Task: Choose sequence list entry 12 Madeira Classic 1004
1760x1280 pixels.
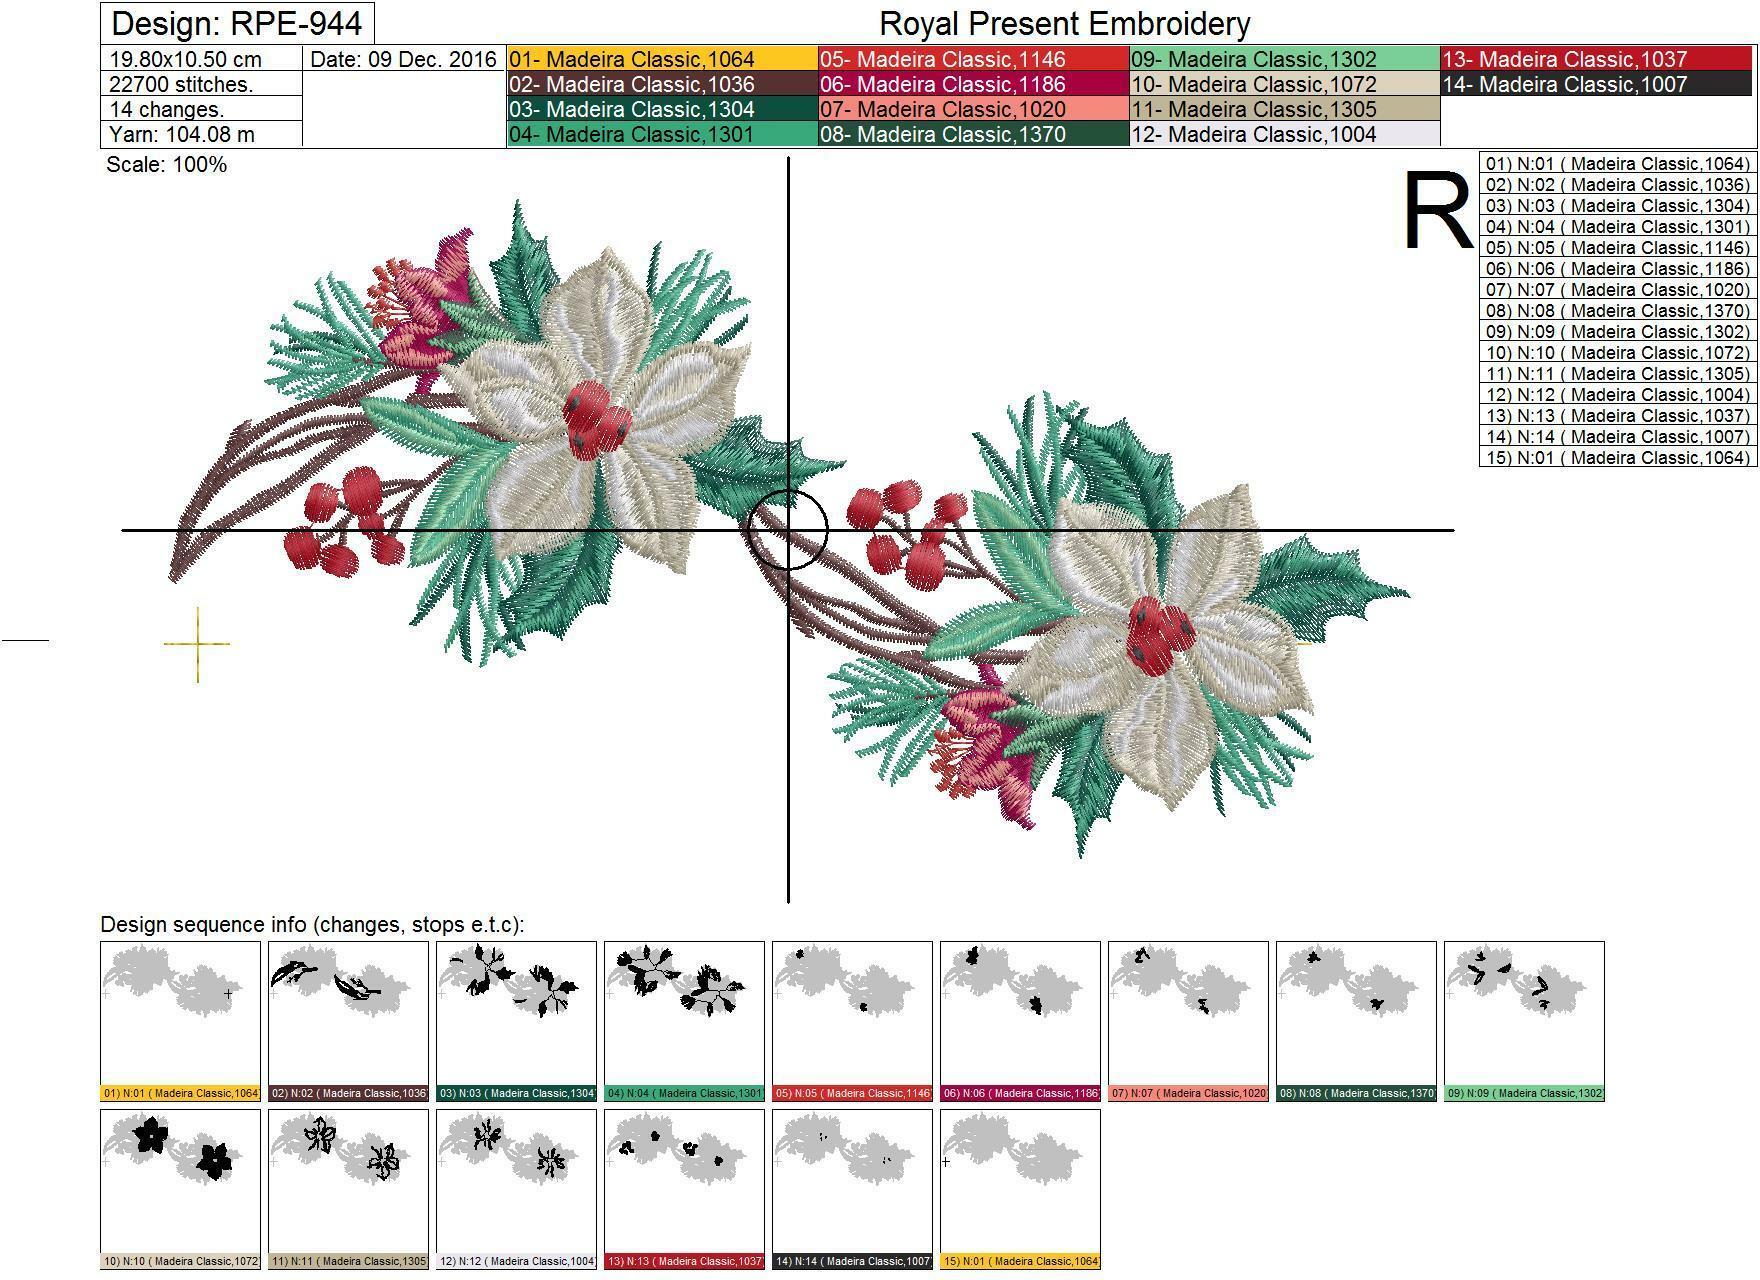Action: click(1617, 395)
